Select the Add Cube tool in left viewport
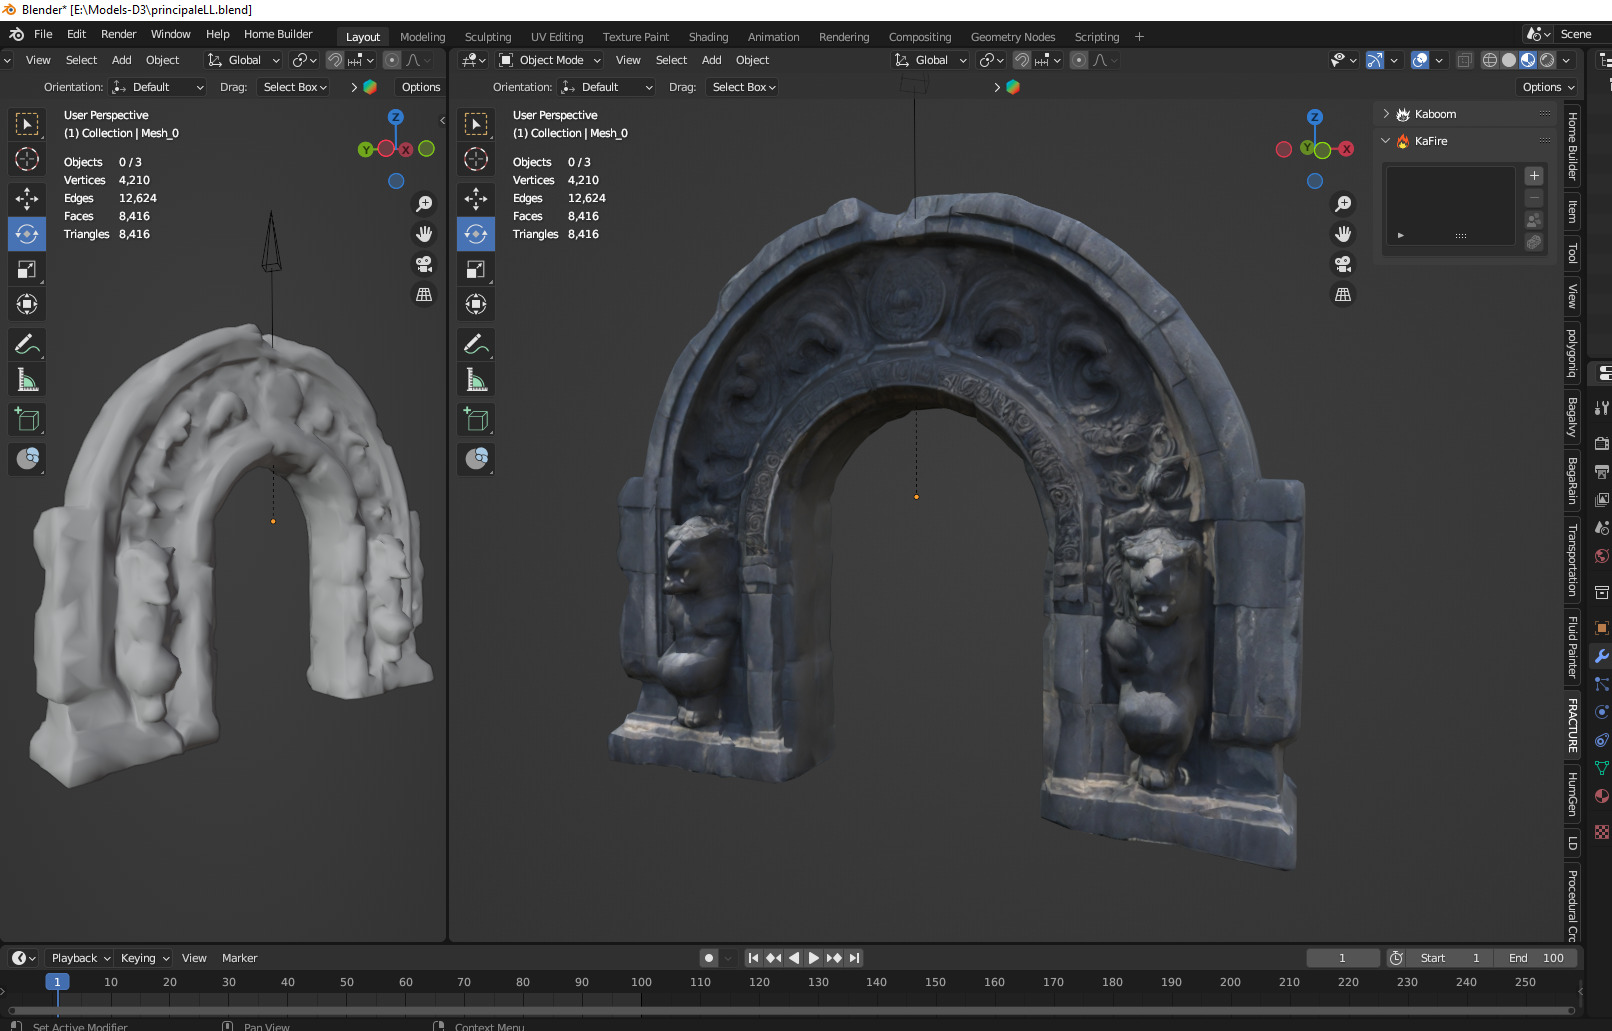Viewport: 1612px width, 1031px height. pyautogui.click(x=27, y=420)
